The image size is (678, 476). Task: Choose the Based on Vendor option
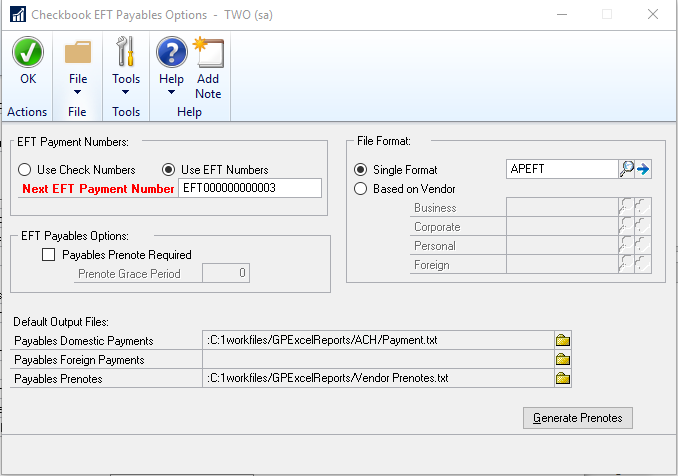pyautogui.click(x=361, y=188)
